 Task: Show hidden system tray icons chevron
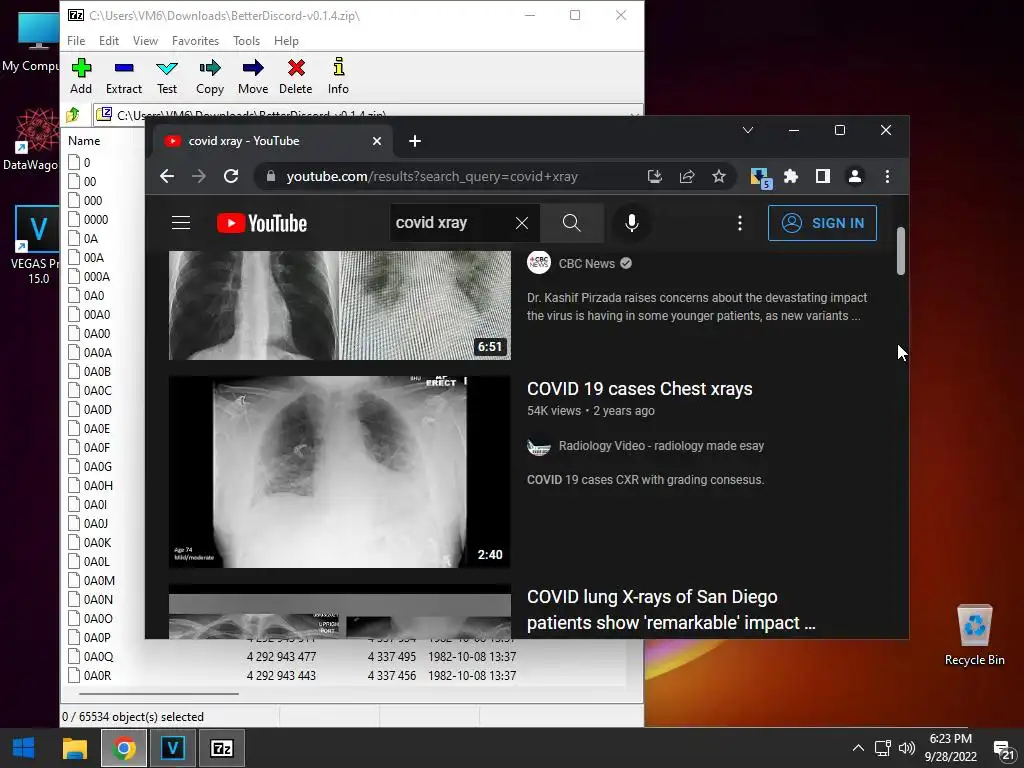coord(858,748)
